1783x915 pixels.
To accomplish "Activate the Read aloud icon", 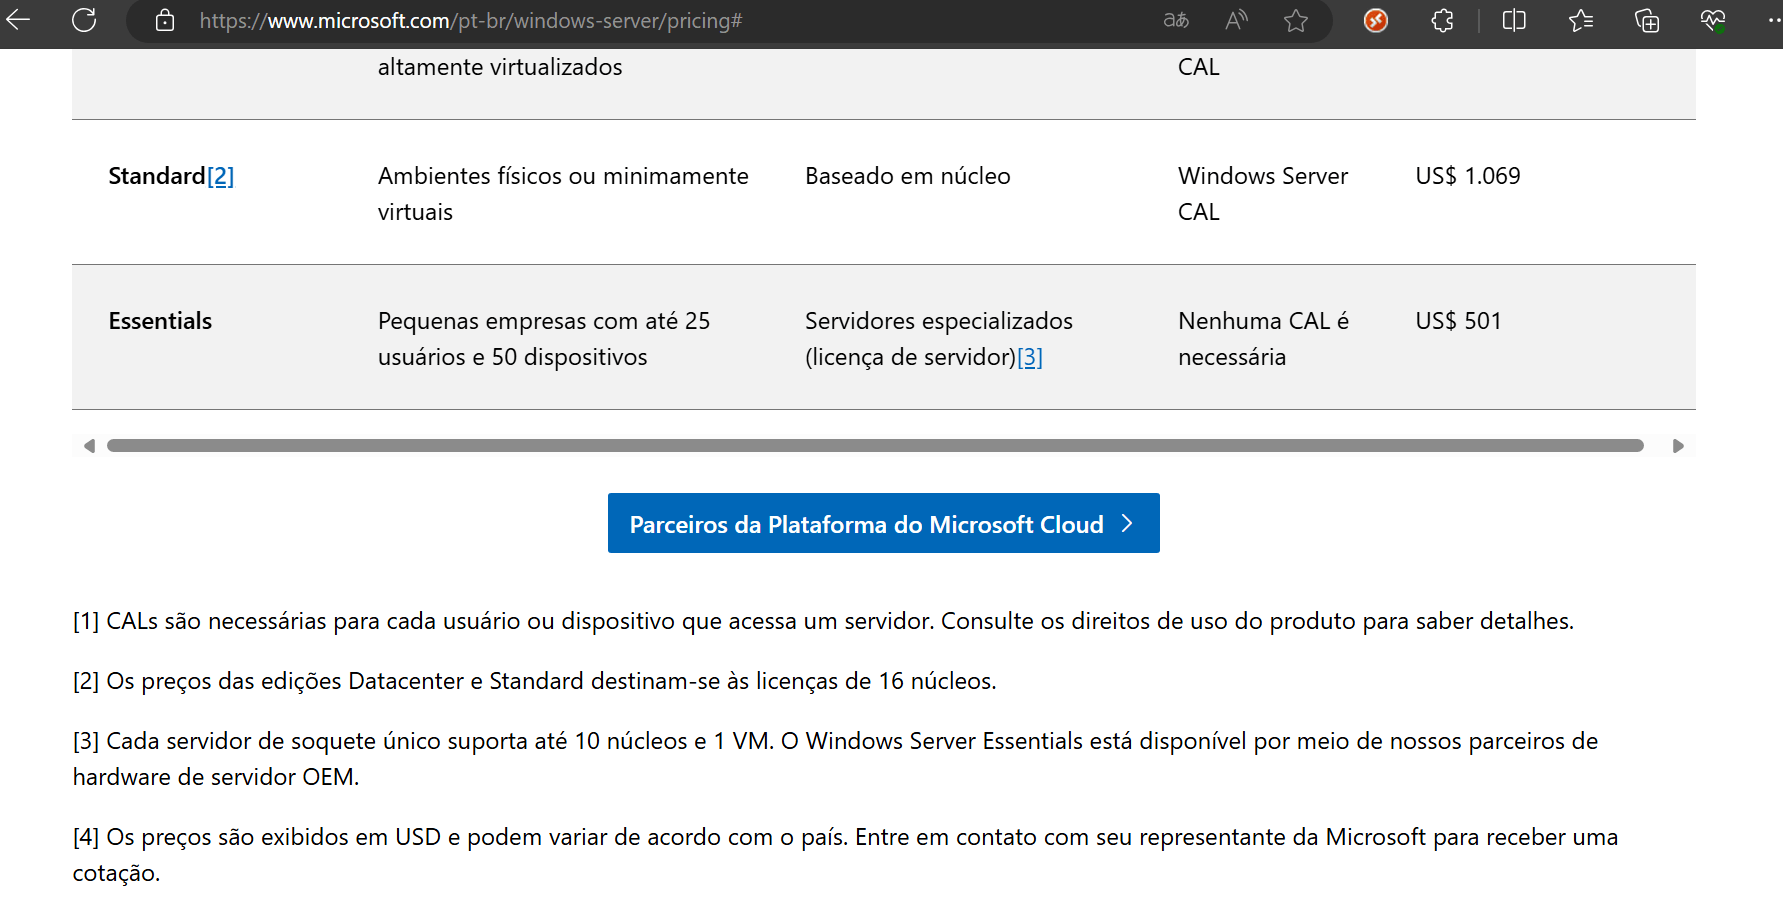I will coord(1236,20).
